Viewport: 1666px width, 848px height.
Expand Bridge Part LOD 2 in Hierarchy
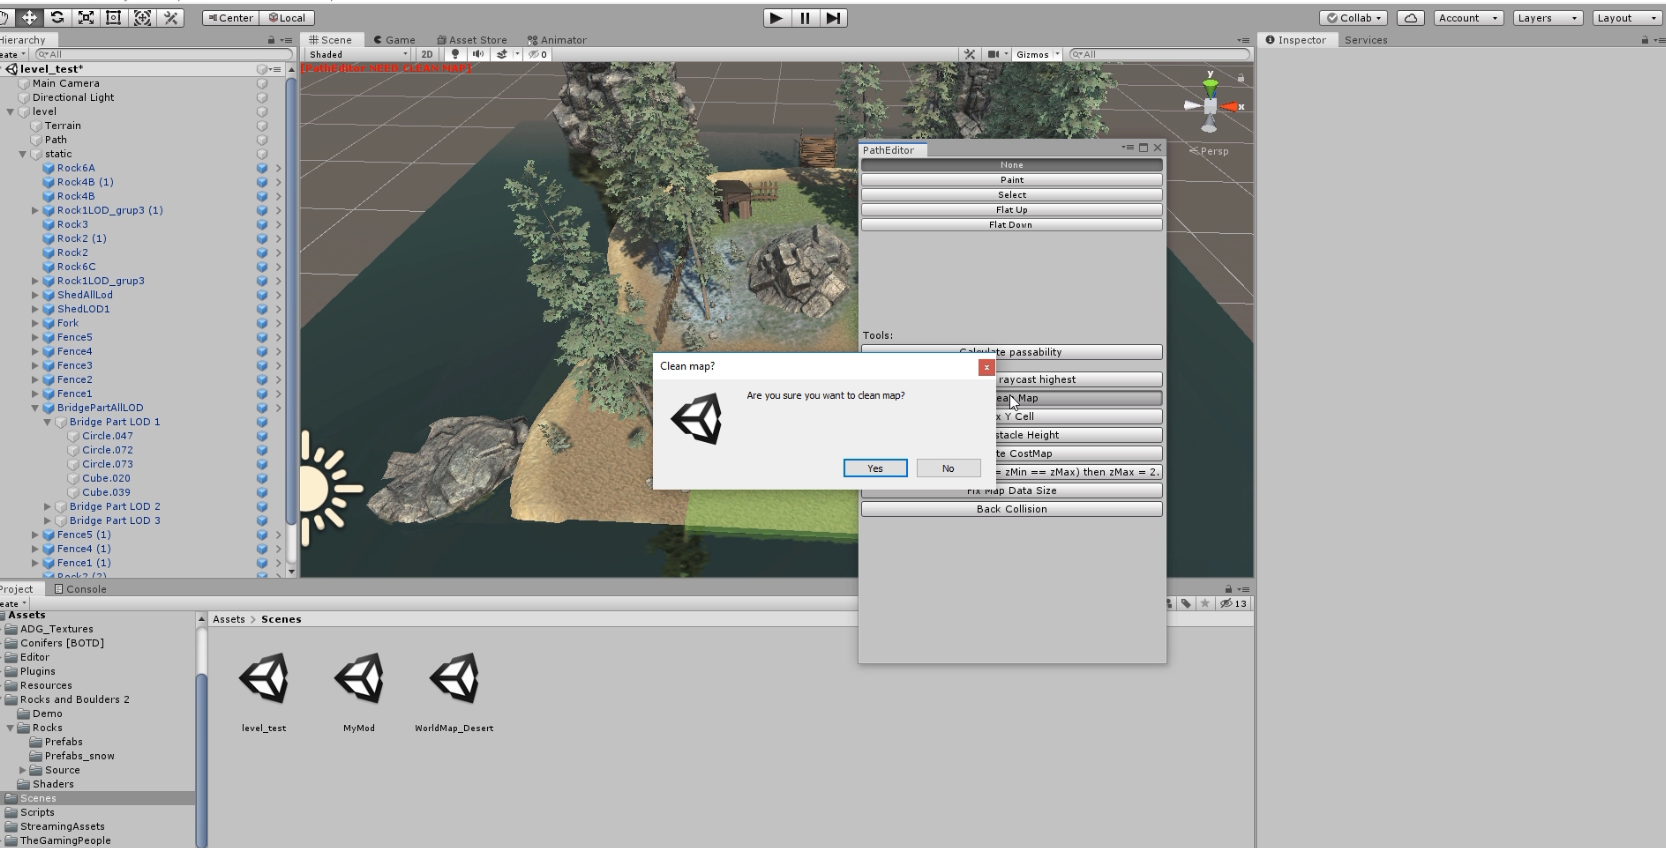point(47,507)
